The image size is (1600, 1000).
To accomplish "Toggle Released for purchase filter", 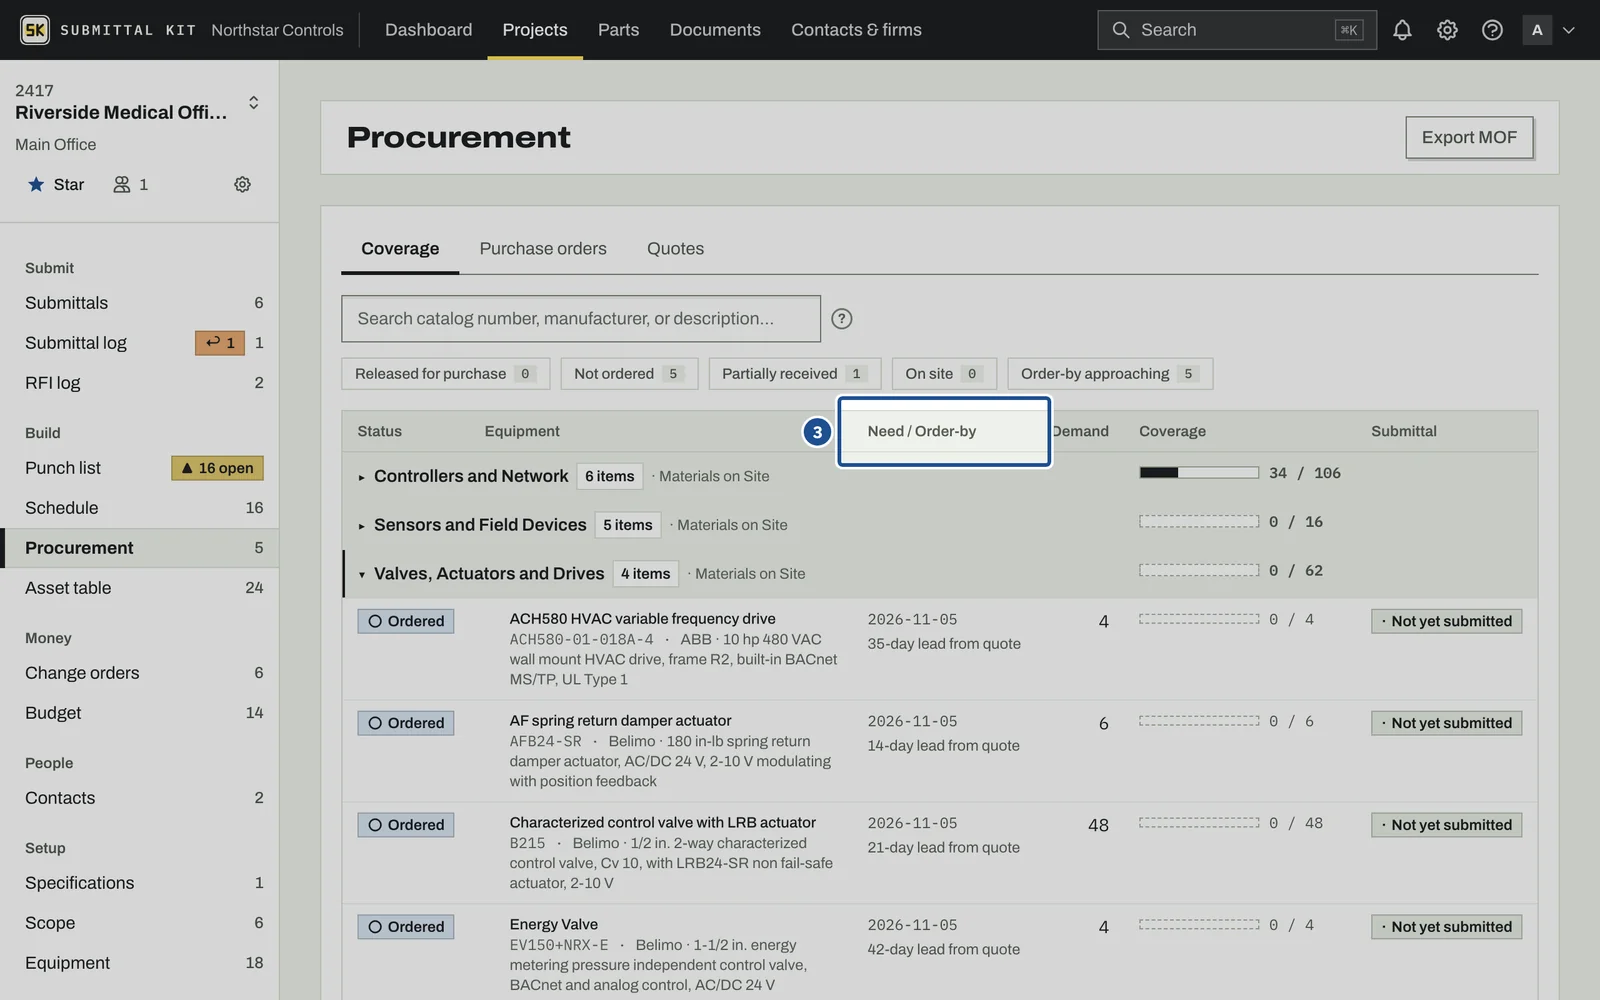I will [445, 374].
